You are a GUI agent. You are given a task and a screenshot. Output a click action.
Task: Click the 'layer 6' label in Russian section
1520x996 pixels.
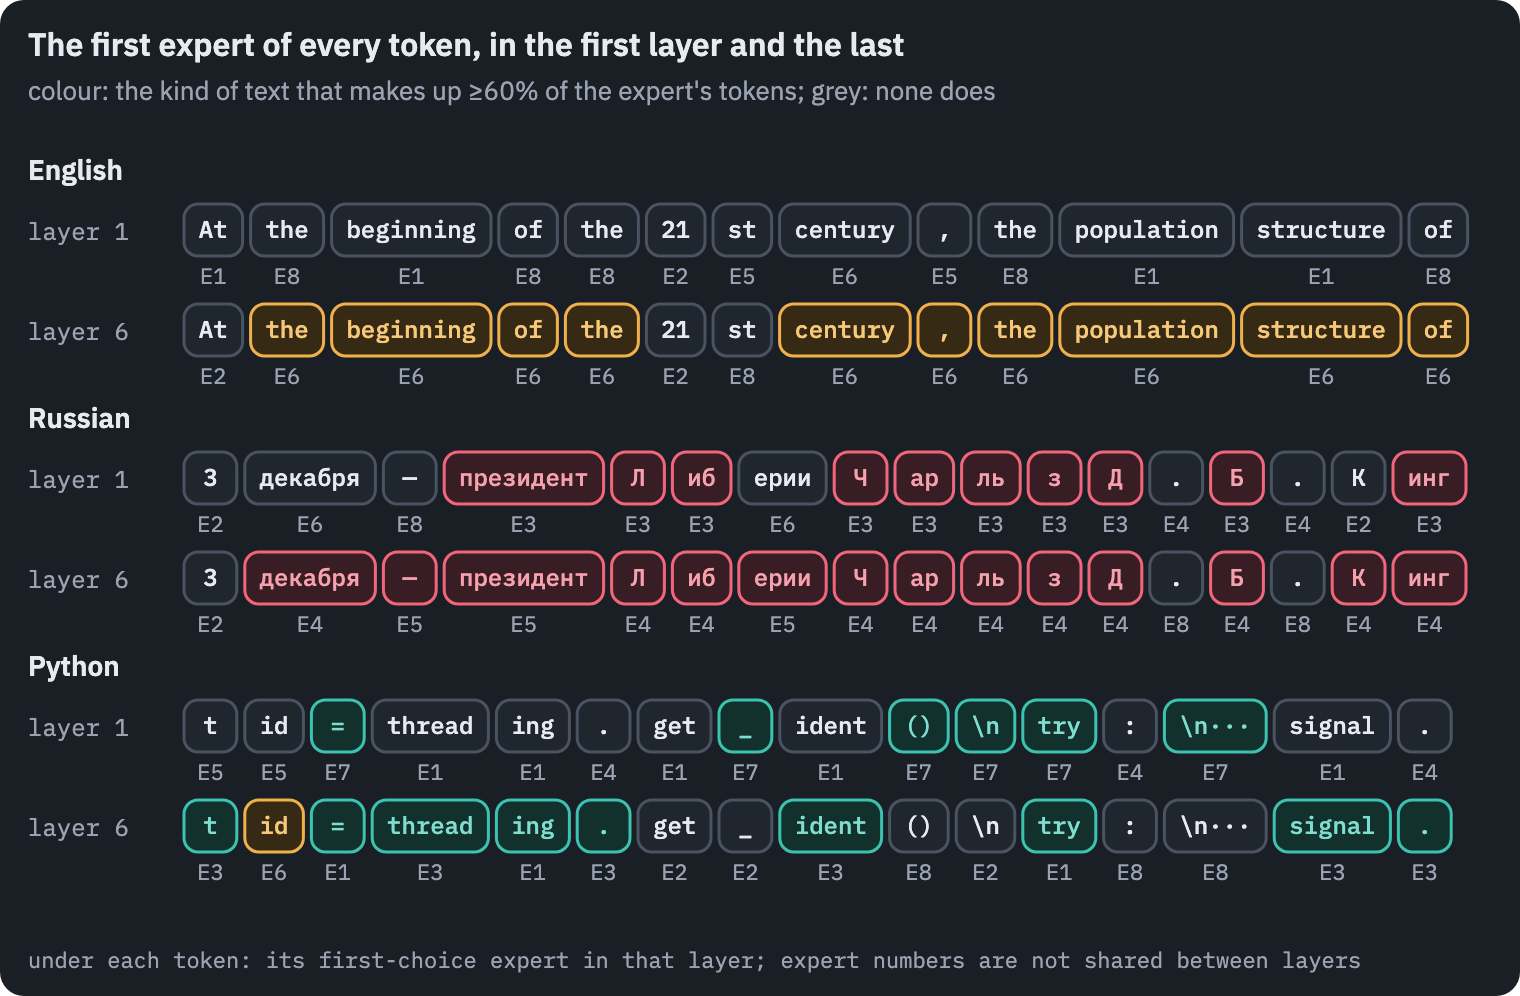pos(78,580)
